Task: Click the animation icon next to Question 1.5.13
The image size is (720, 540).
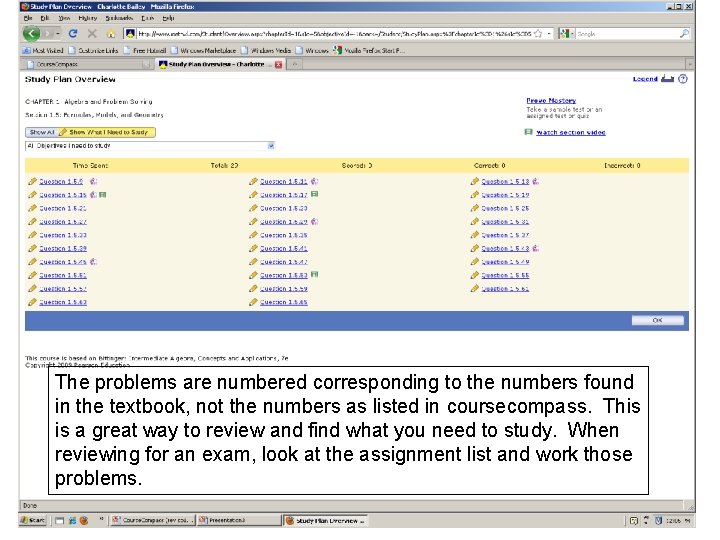Action: click(535, 181)
